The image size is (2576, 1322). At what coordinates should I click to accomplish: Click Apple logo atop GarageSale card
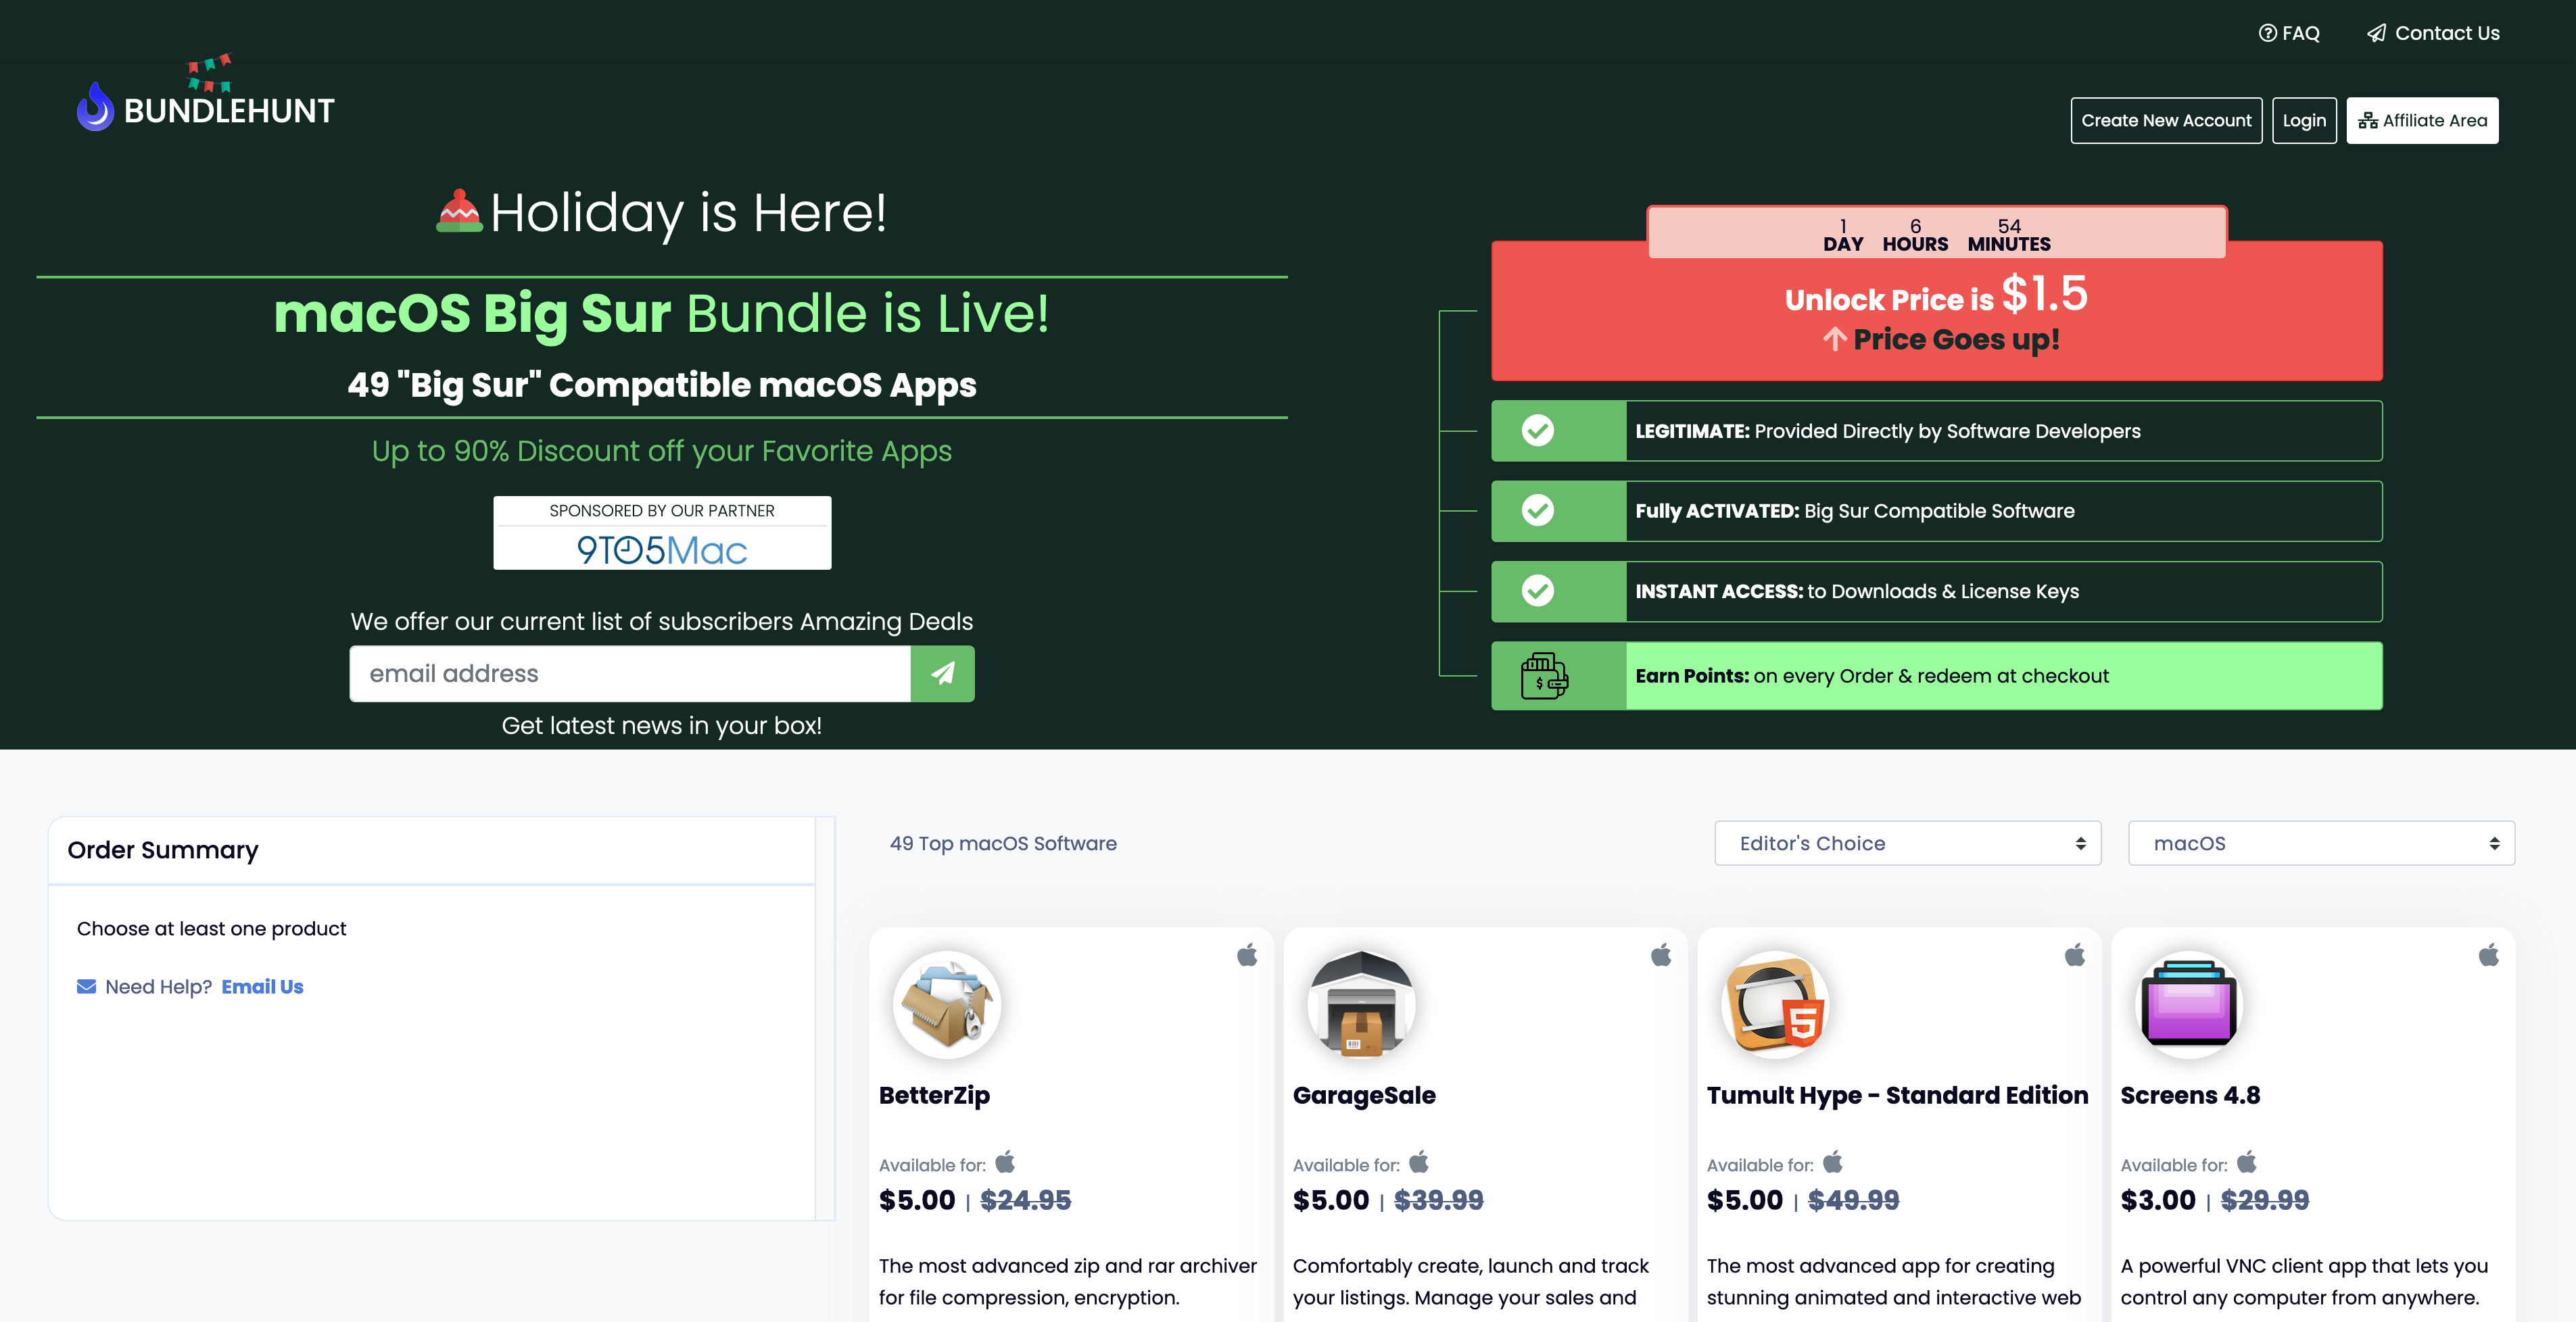(1661, 955)
